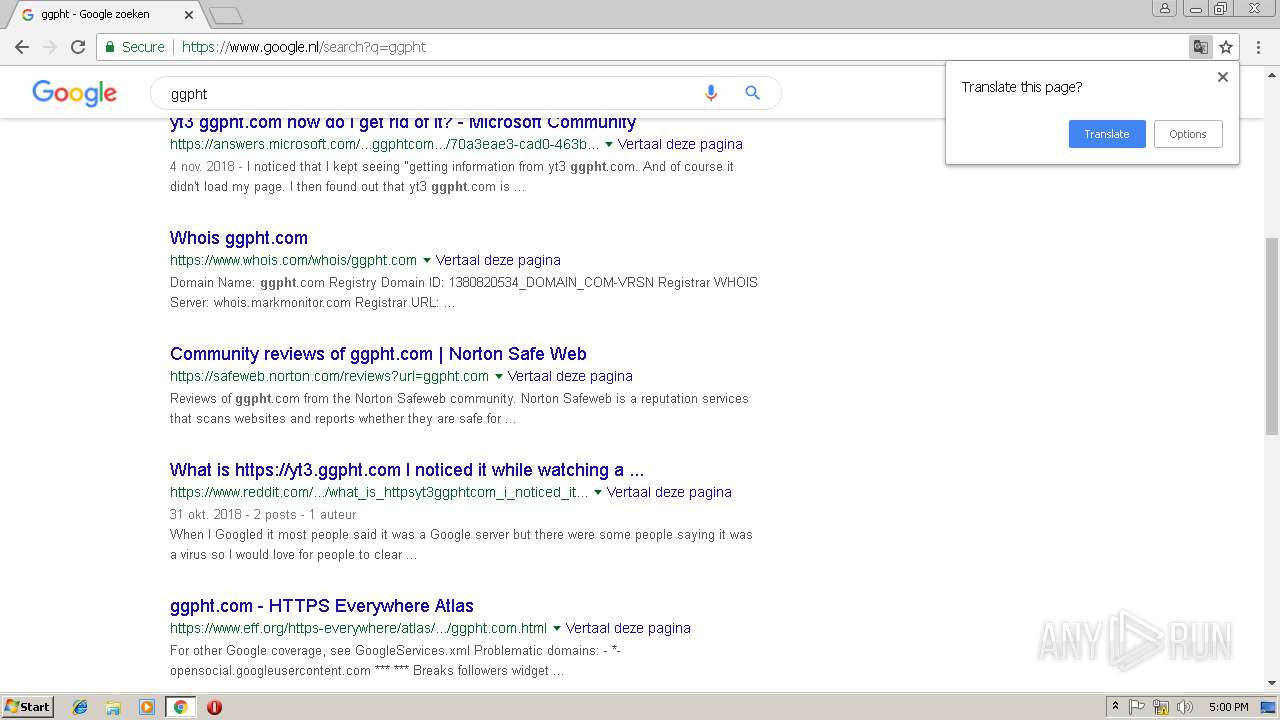Open the Windows Start menu
This screenshot has width=1280, height=720.
28,707
